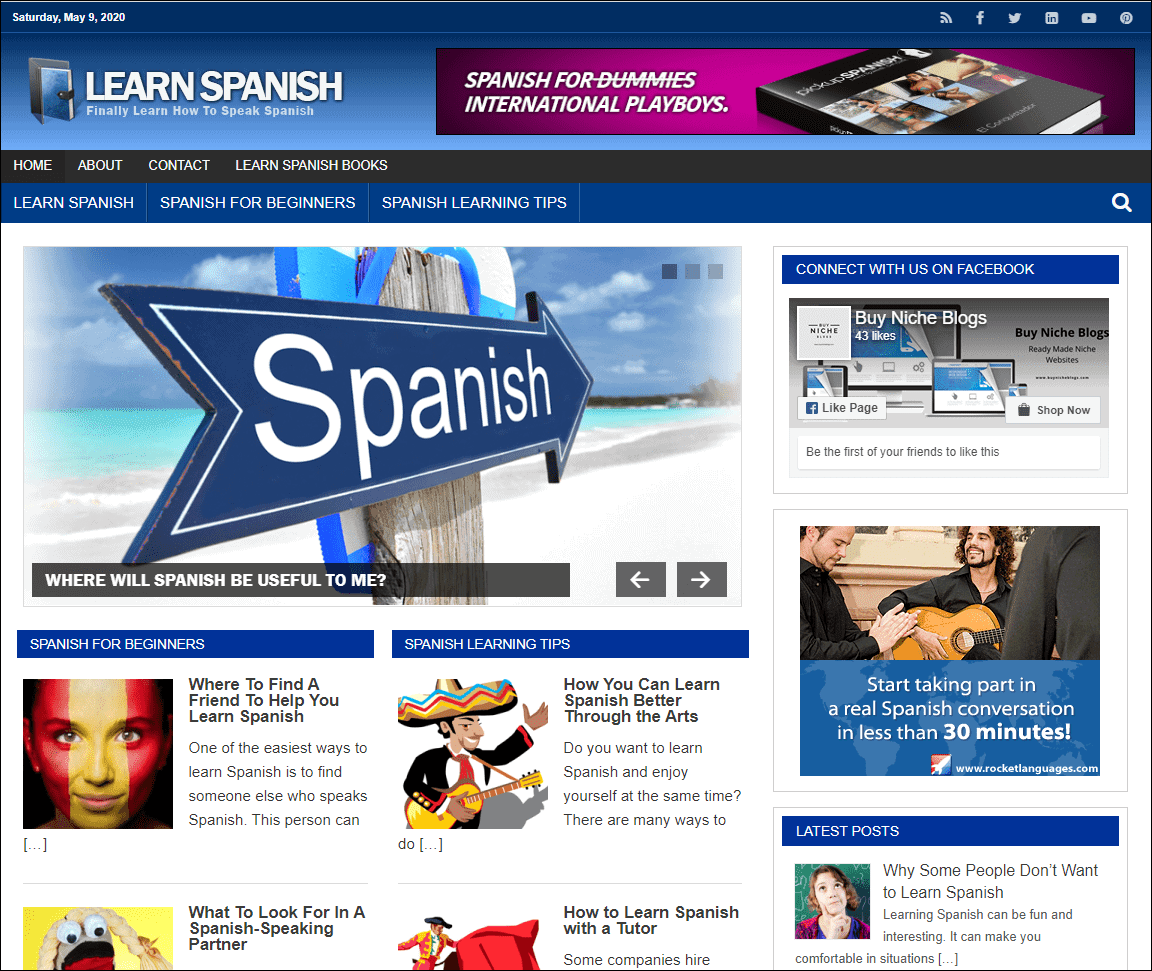The width and height of the screenshot is (1152, 971).
Task: Click Buy Niche Blogs profile picture
Action: click(x=824, y=333)
